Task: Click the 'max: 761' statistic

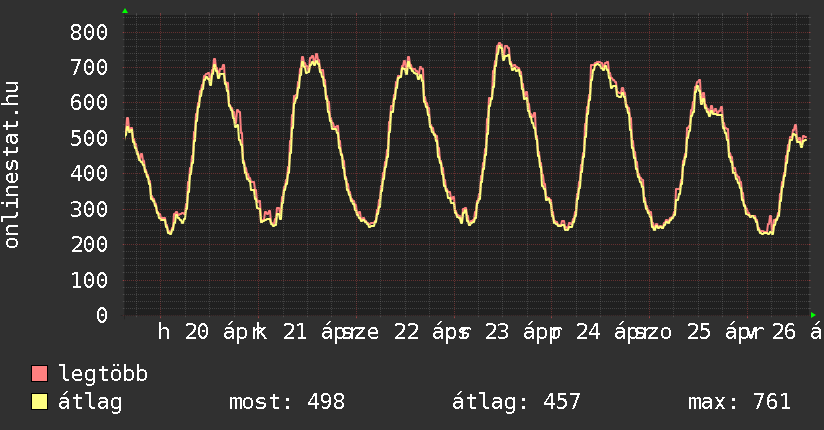Action: click(739, 402)
